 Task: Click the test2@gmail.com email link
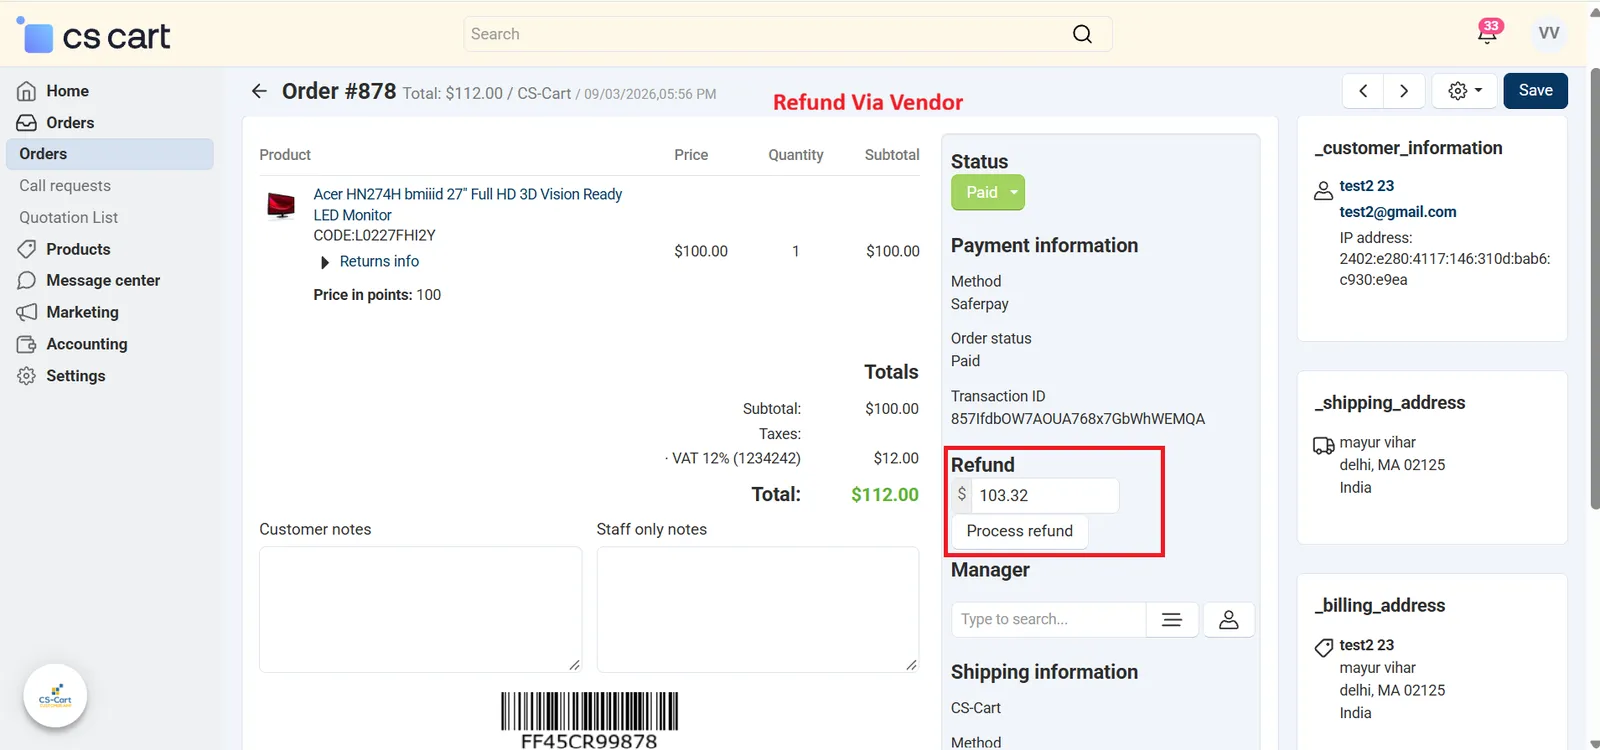tap(1398, 212)
